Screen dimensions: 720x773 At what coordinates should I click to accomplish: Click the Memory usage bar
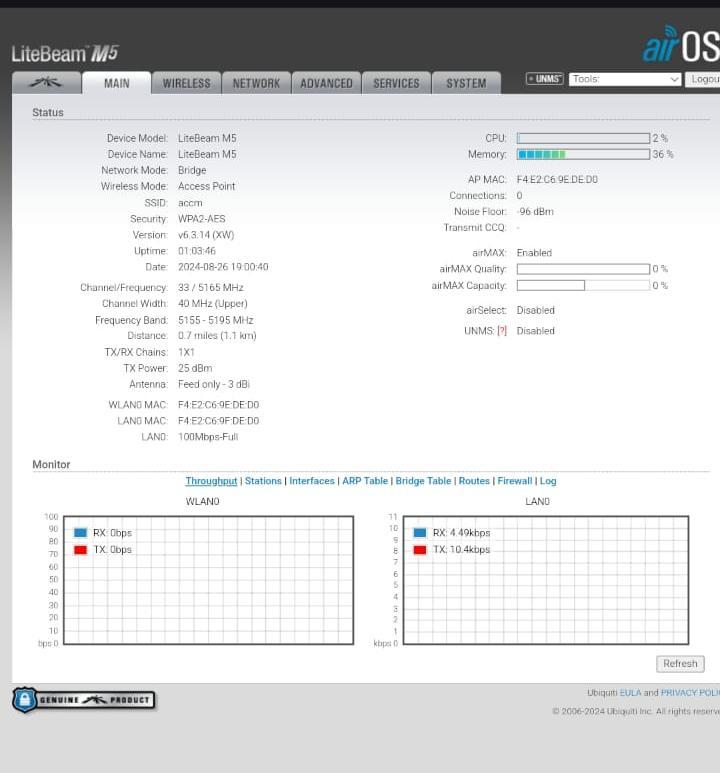[583, 154]
